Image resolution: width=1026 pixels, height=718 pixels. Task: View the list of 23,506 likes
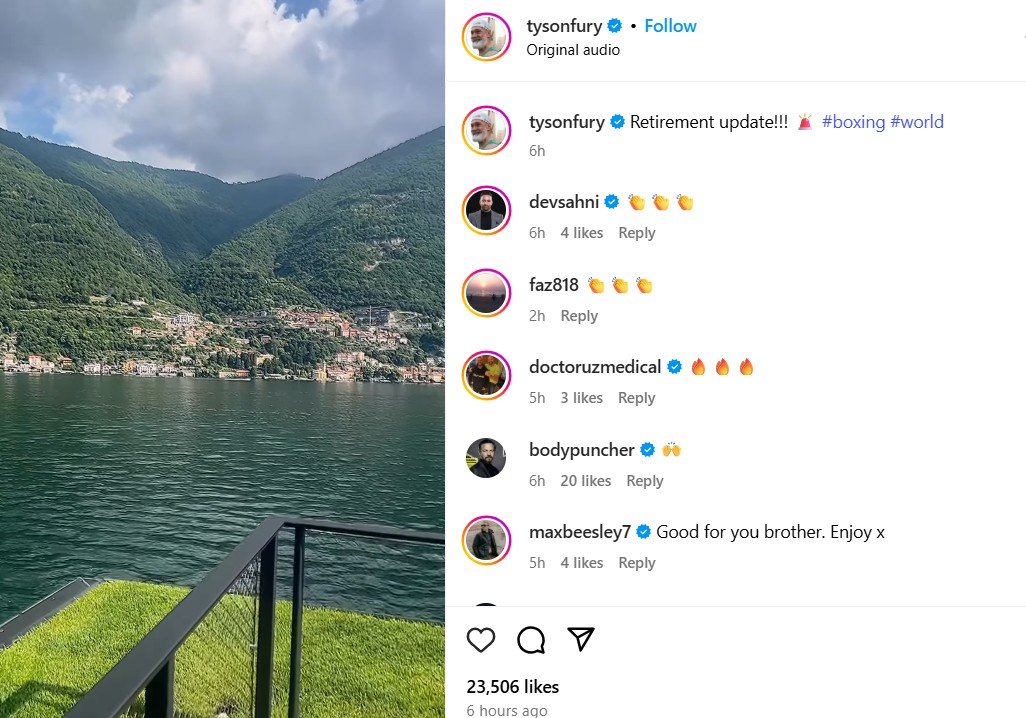coord(513,687)
